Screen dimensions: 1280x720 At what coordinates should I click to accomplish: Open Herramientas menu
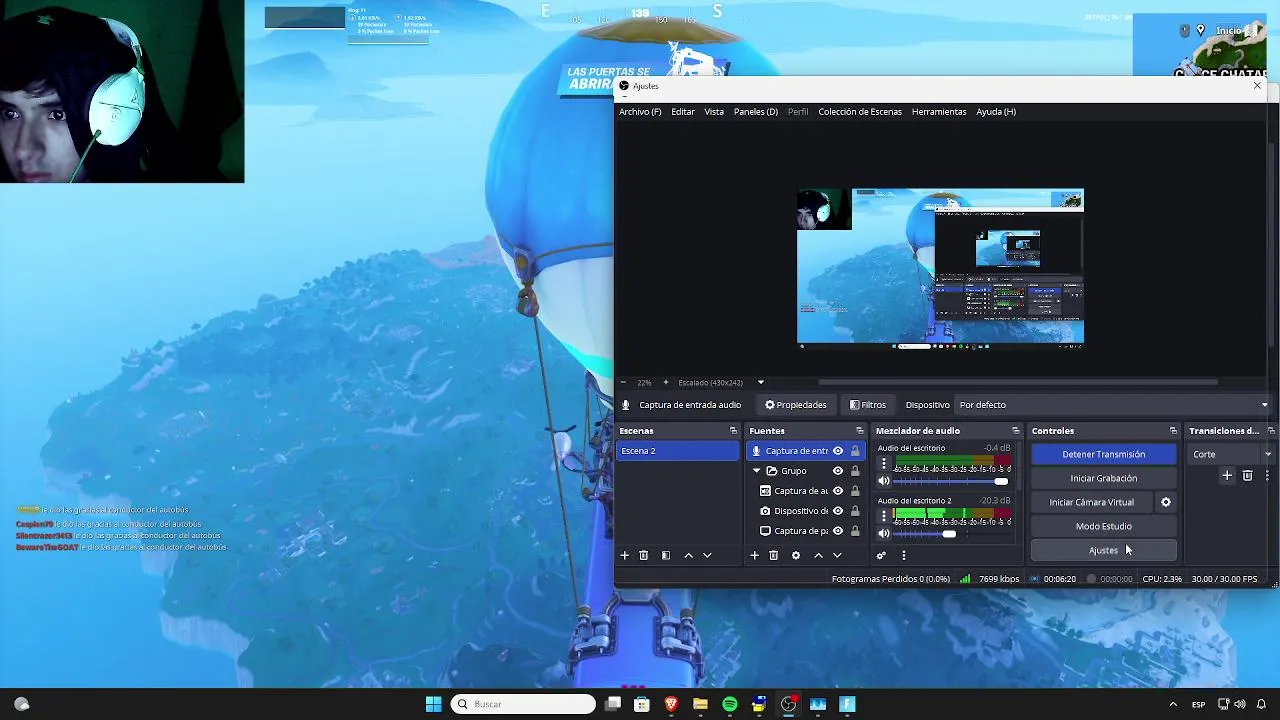click(x=939, y=112)
